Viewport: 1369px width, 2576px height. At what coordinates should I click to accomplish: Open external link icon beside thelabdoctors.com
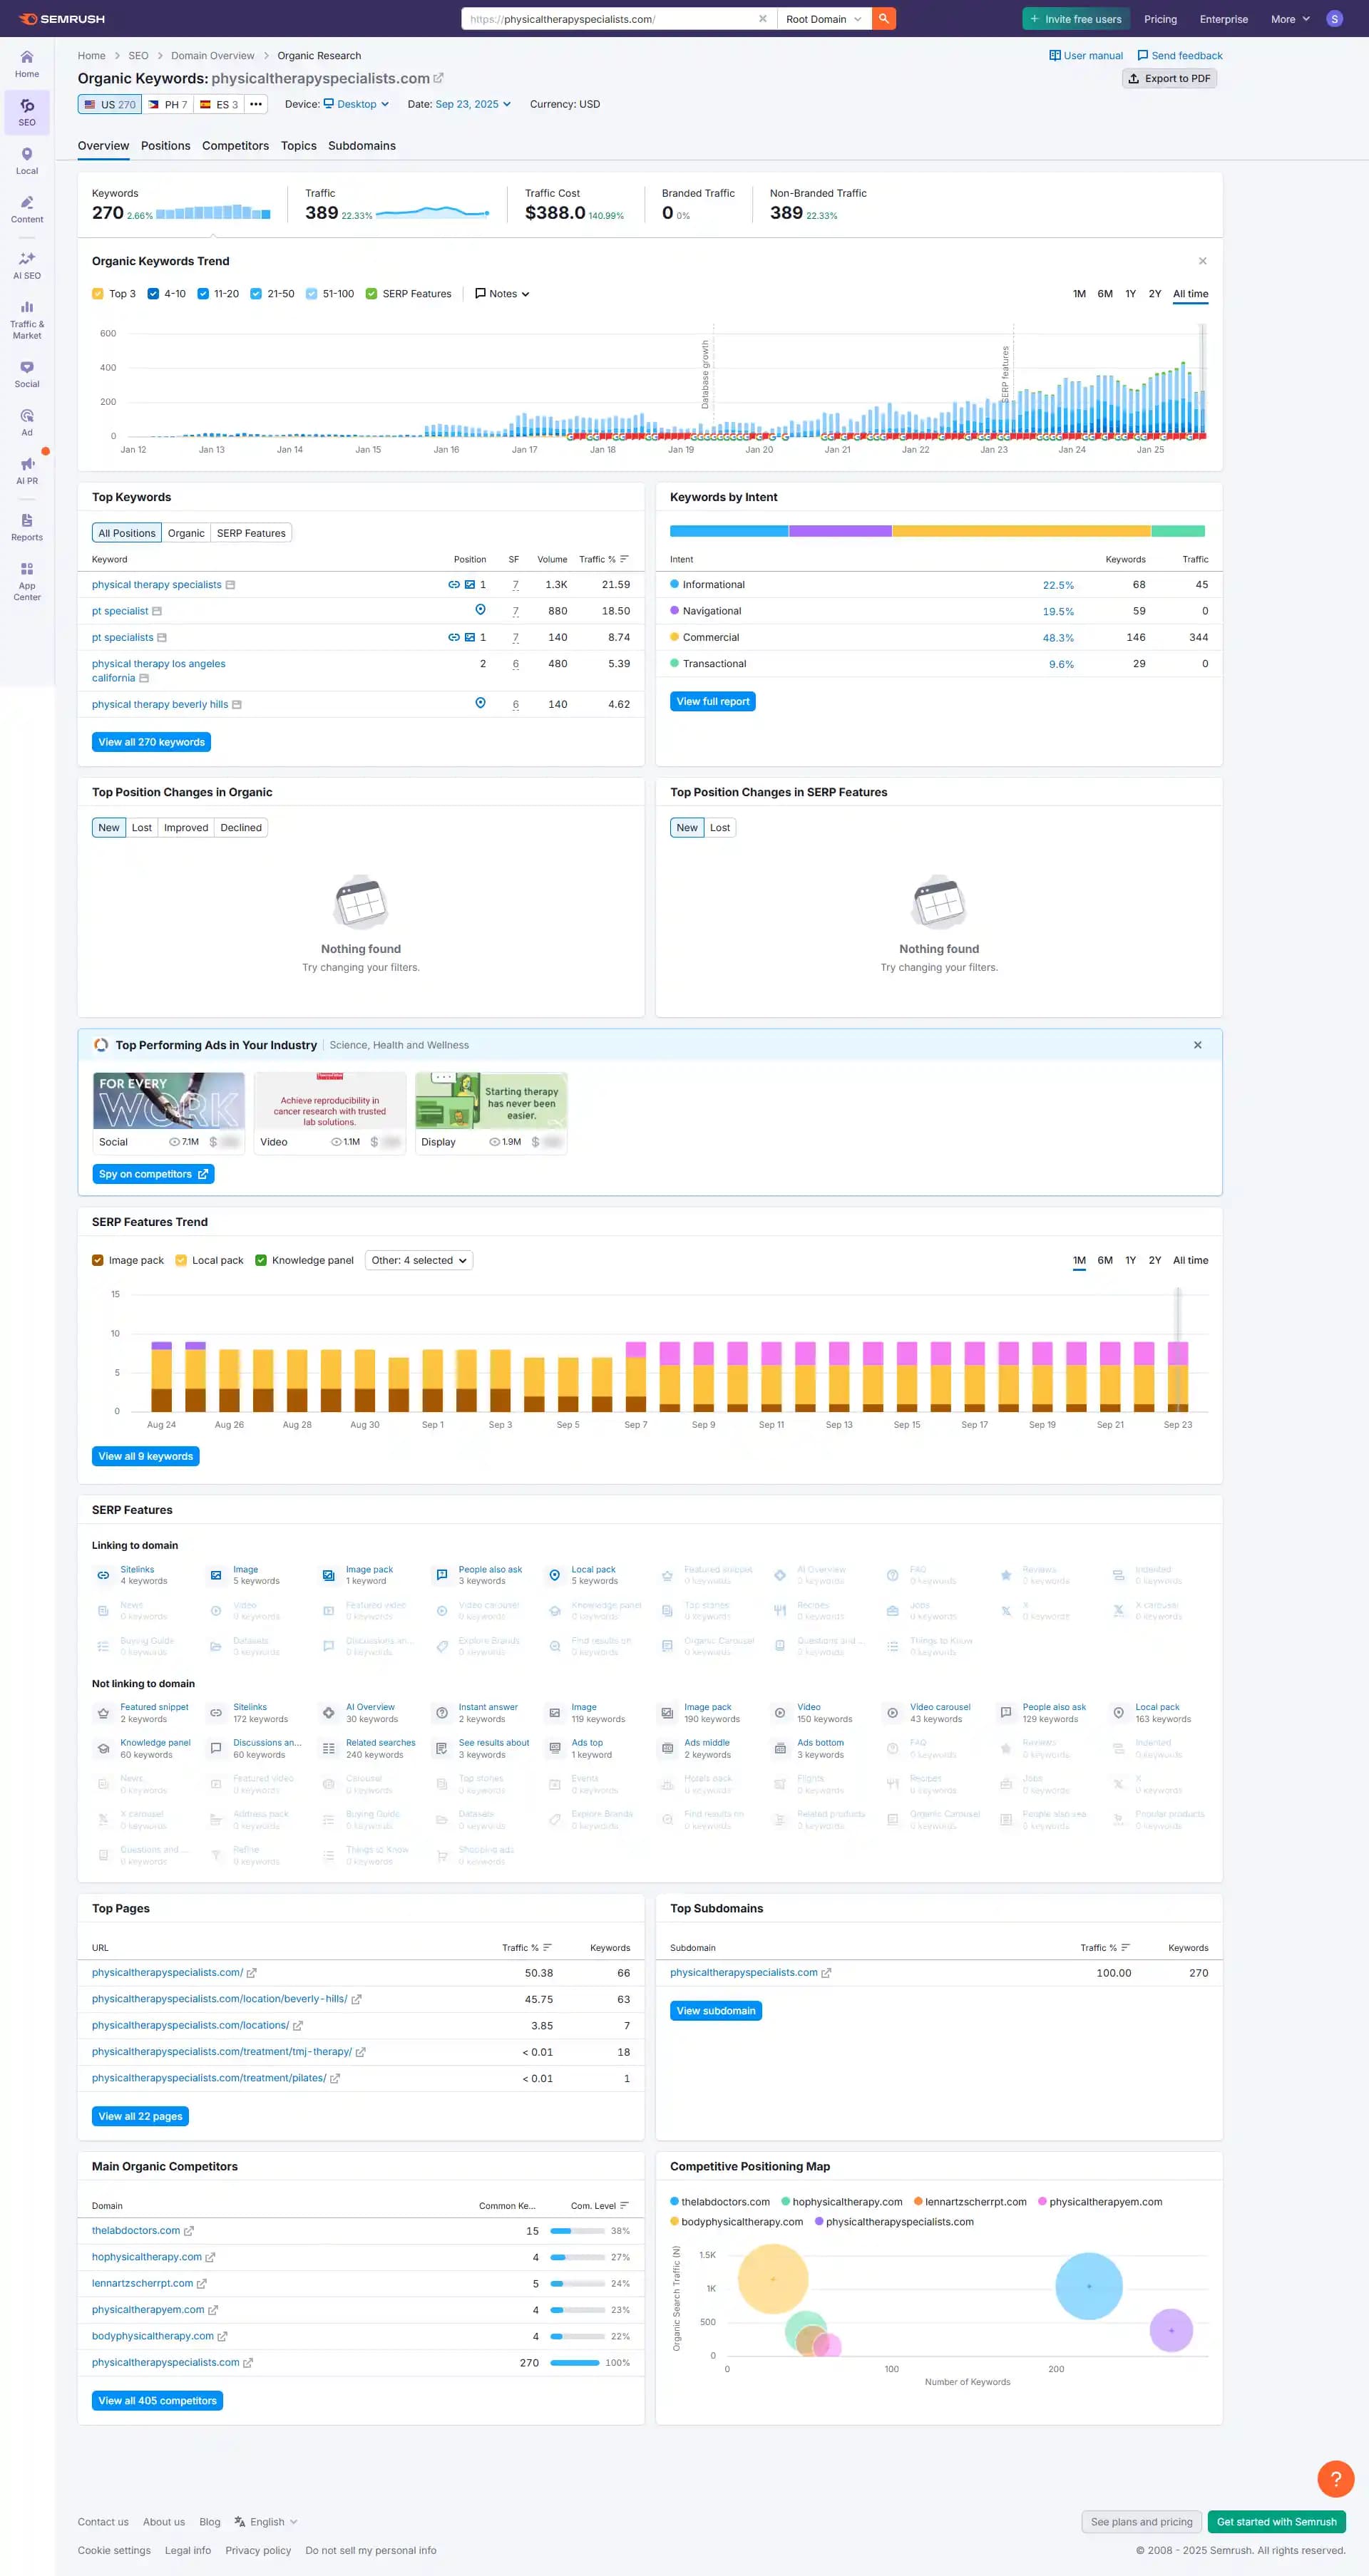pyautogui.click(x=189, y=2231)
